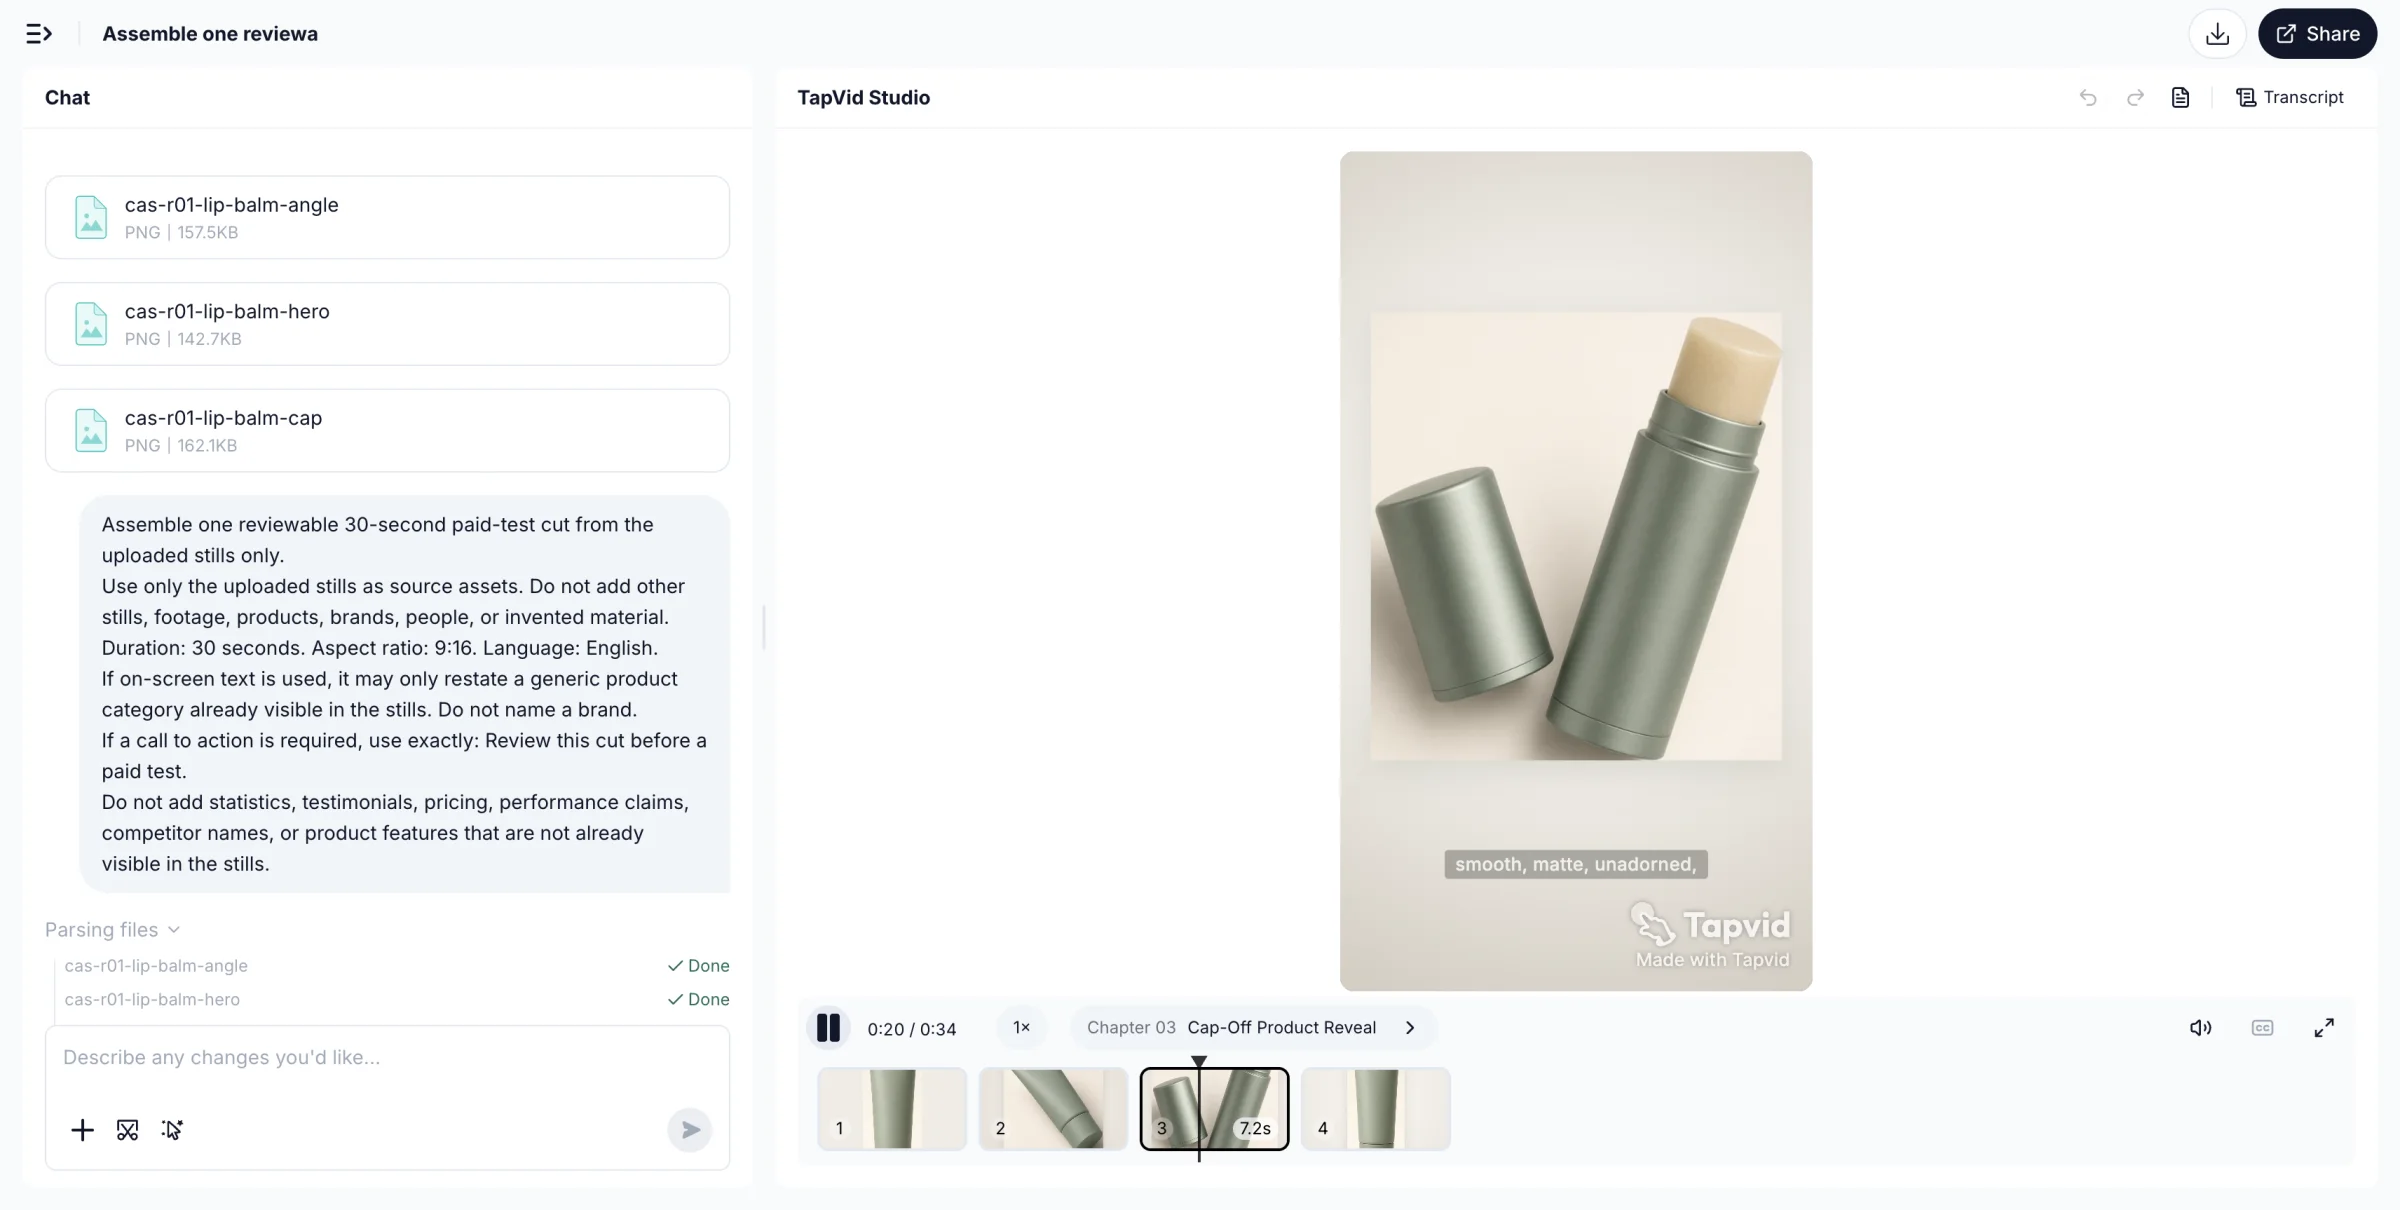The width and height of the screenshot is (2400, 1210).
Task: Open the cas-r01-lip-balm-hero file card
Action: [387, 324]
